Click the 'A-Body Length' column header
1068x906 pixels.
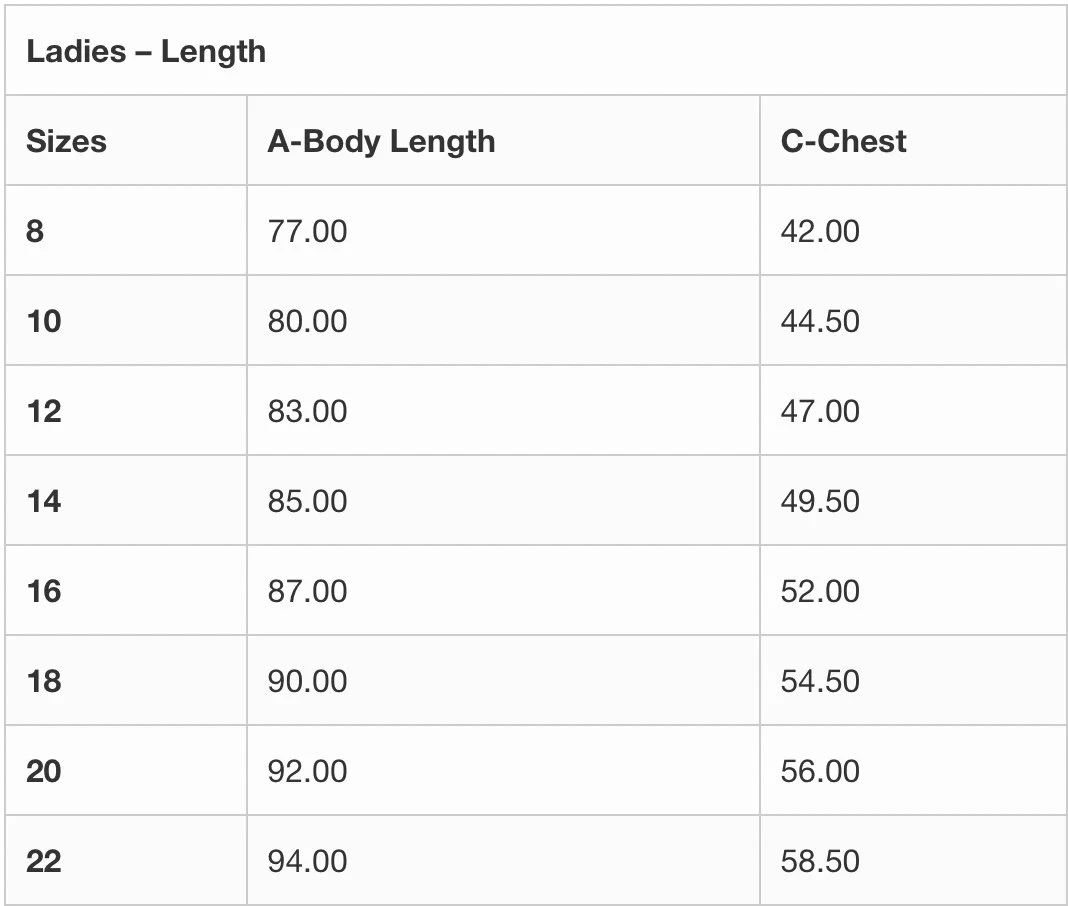pyautogui.click(x=381, y=141)
